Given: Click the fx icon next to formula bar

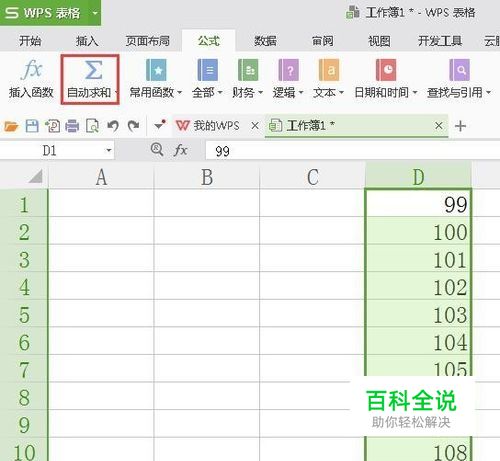Looking at the screenshot, I should point(180,150).
